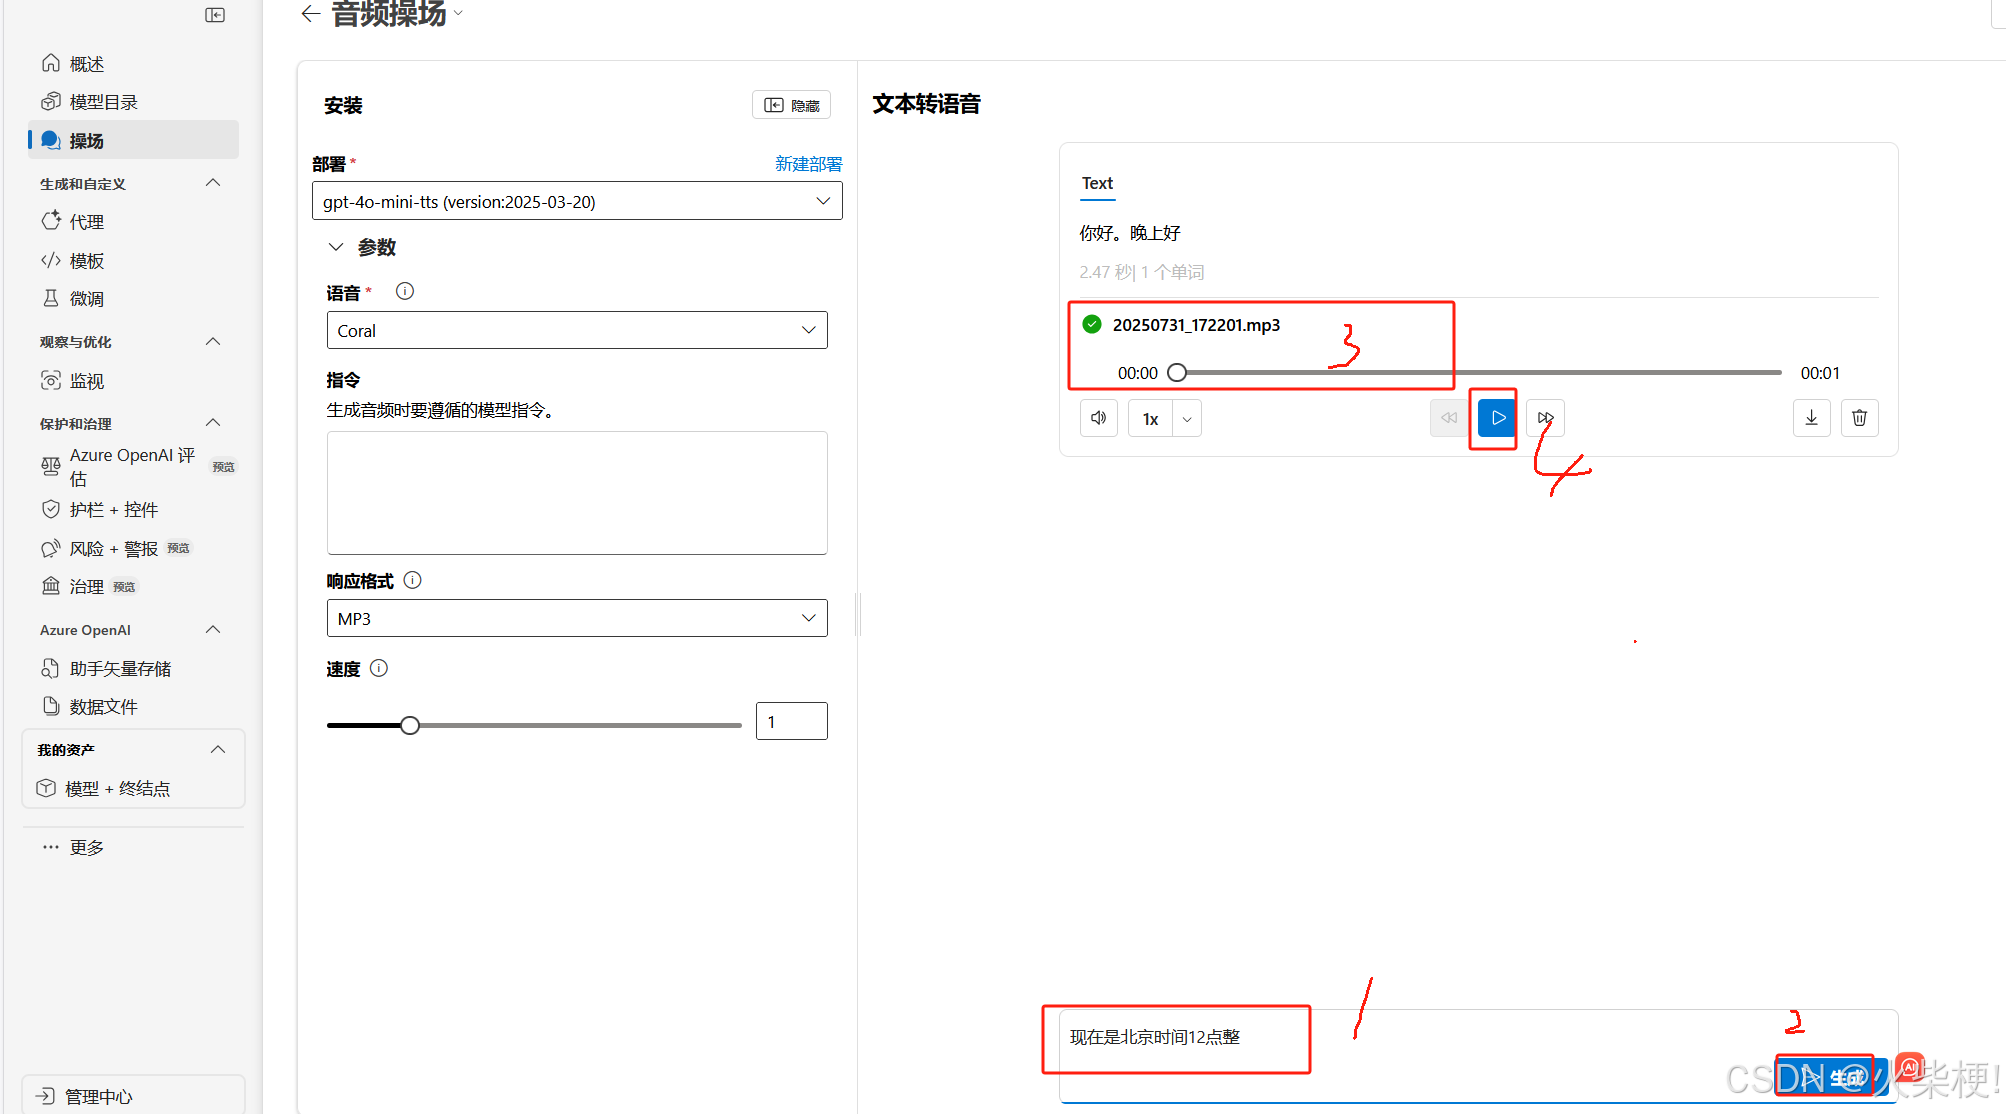Click the audio progress bar handle

(1177, 373)
